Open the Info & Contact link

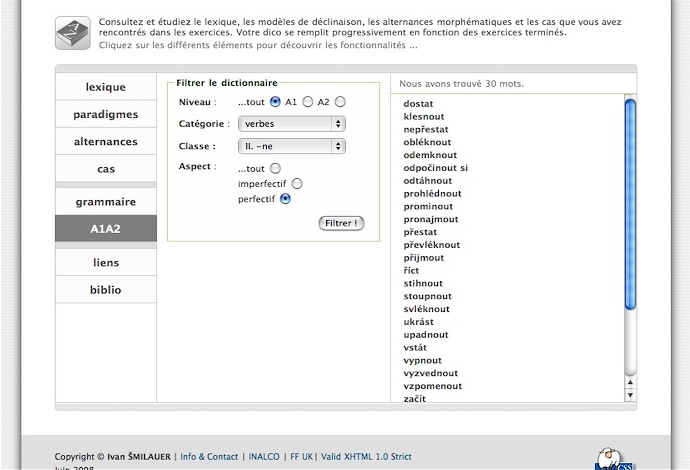(x=209, y=457)
